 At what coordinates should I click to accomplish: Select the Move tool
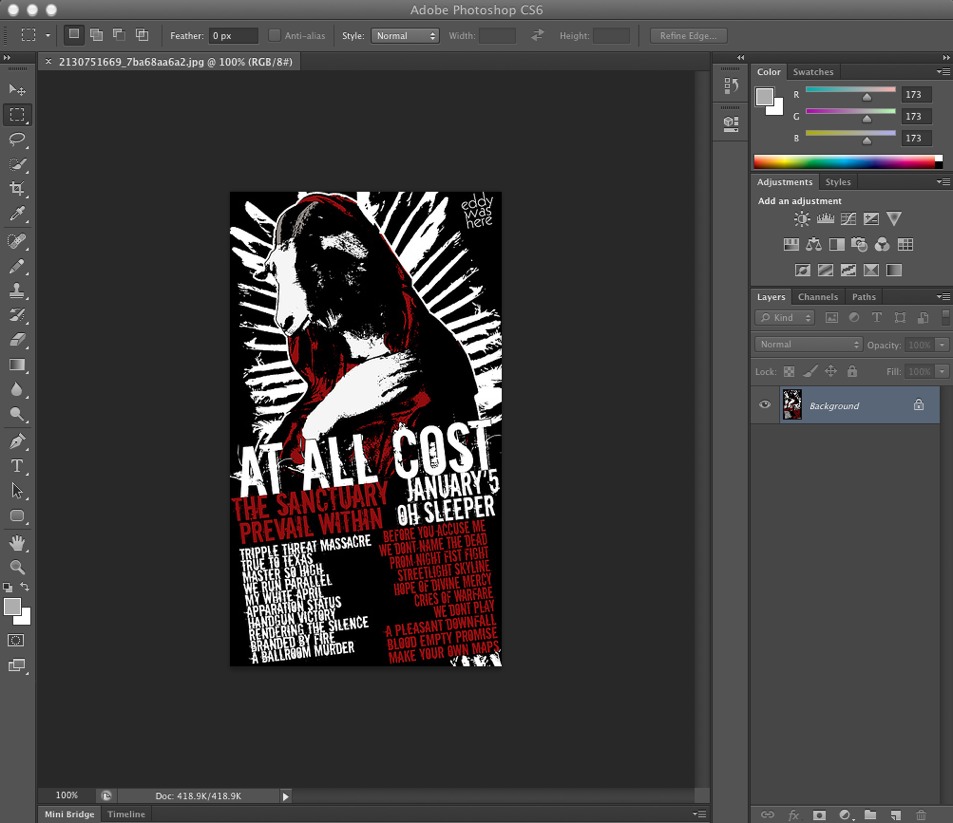coord(17,90)
